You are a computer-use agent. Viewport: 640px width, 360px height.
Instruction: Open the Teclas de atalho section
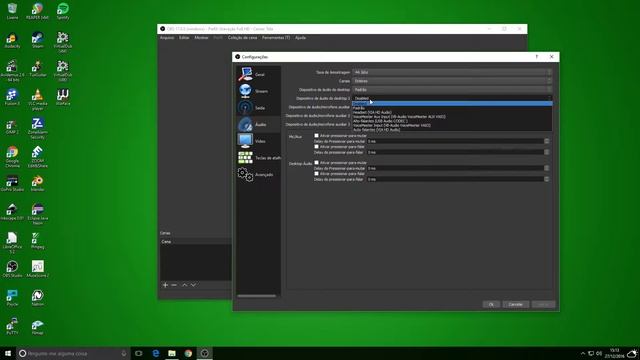[258, 158]
